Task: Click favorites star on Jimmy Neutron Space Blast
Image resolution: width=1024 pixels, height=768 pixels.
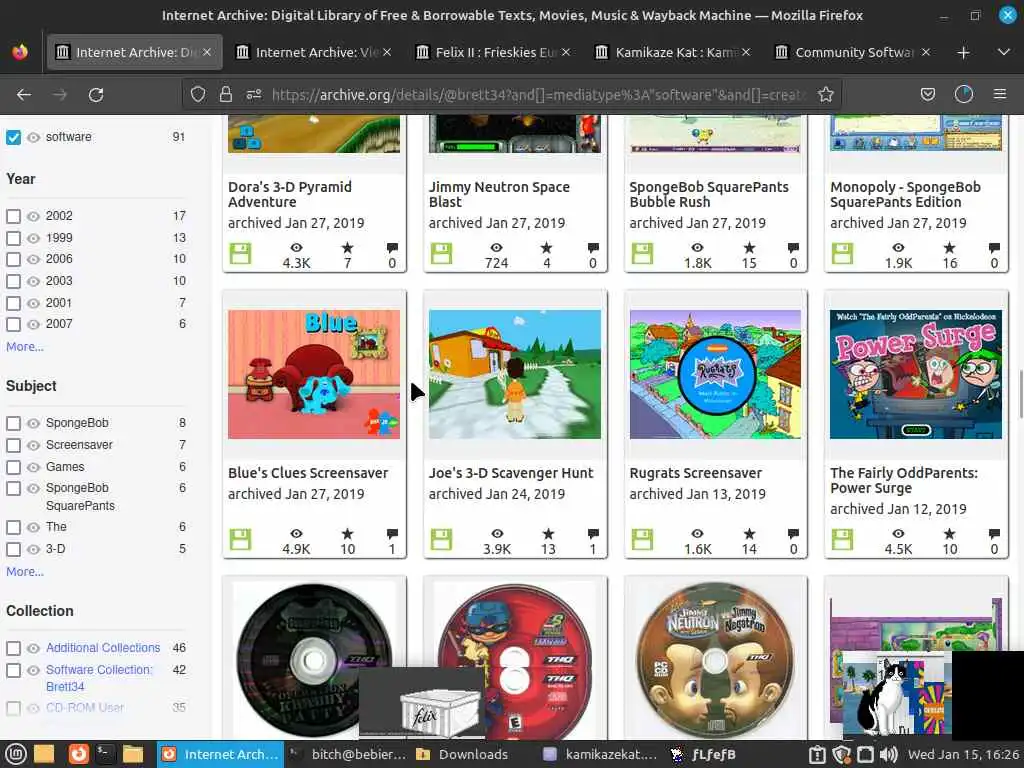Action: coord(547,248)
